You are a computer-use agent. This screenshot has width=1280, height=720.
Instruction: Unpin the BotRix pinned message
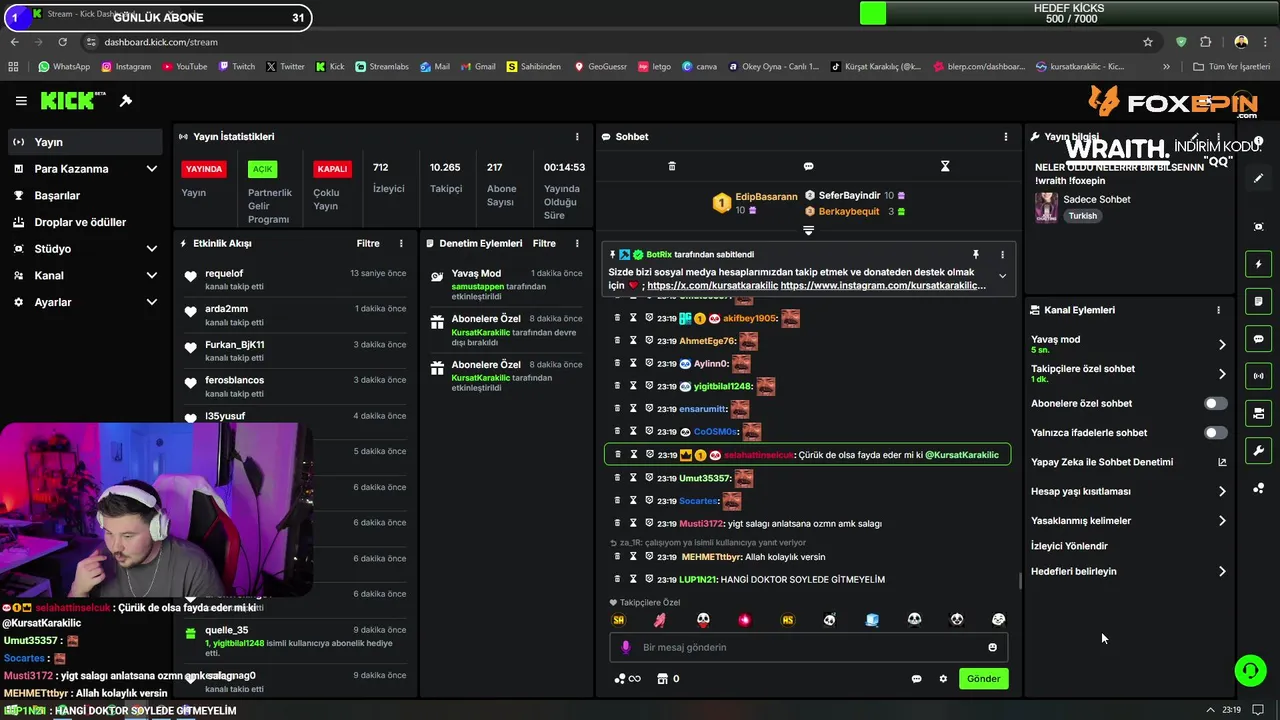(x=976, y=255)
